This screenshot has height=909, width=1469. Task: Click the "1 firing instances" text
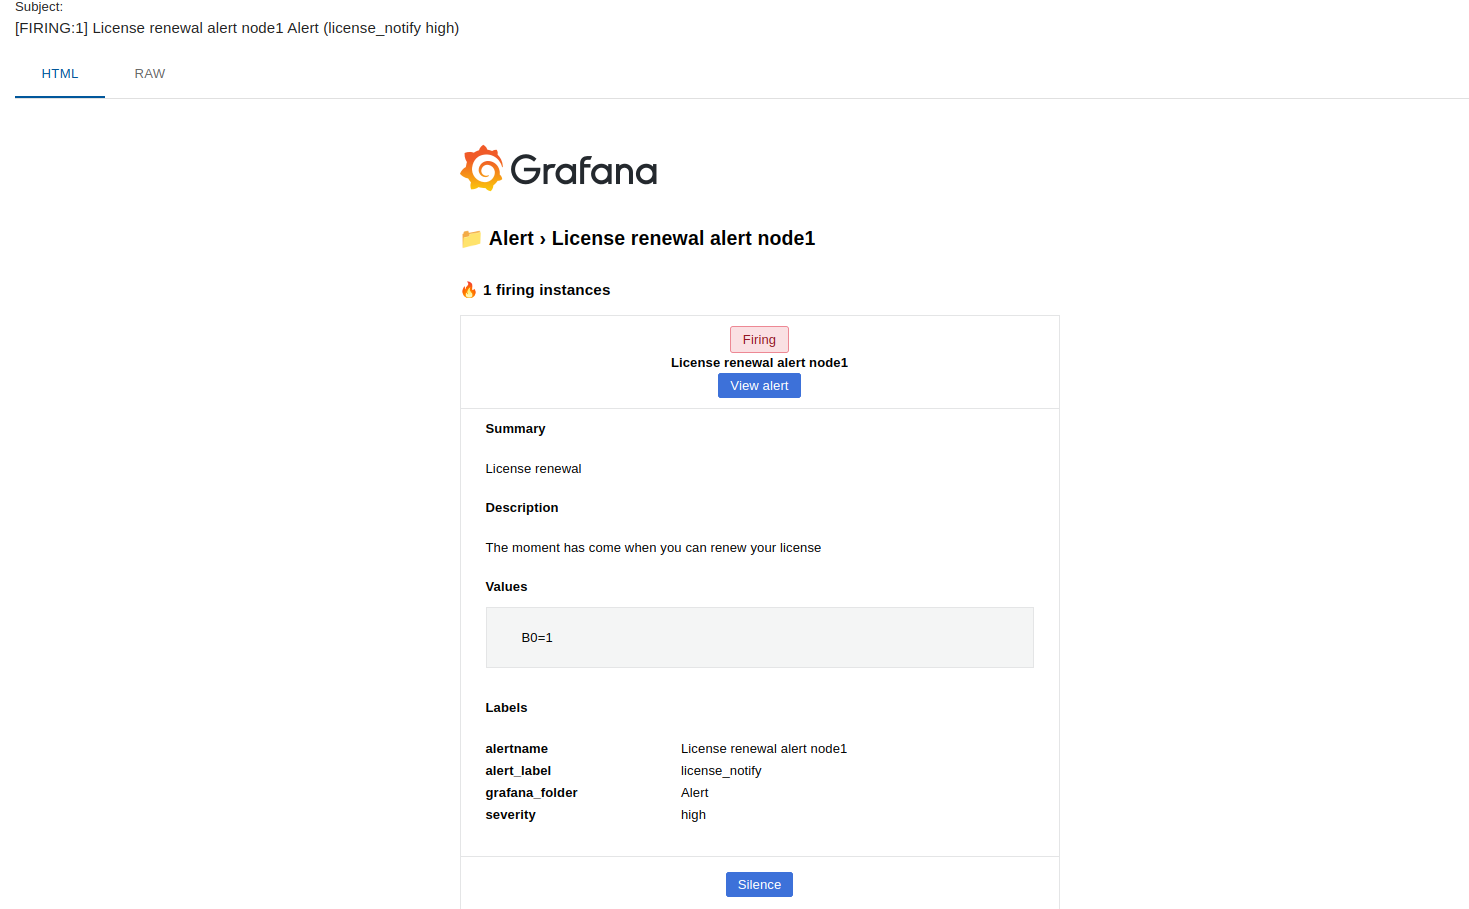tap(546, 290)
